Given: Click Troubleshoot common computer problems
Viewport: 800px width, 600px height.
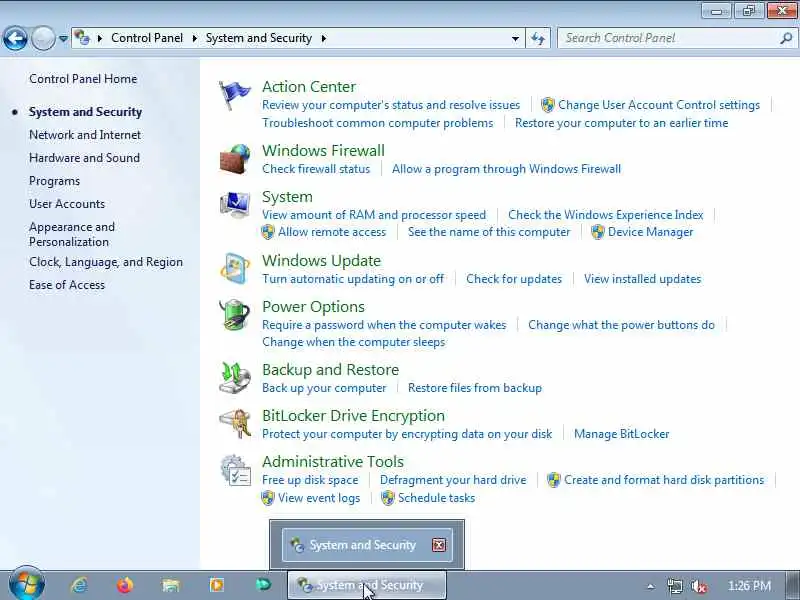Looking at the screenshot, I should coord(378,123).
